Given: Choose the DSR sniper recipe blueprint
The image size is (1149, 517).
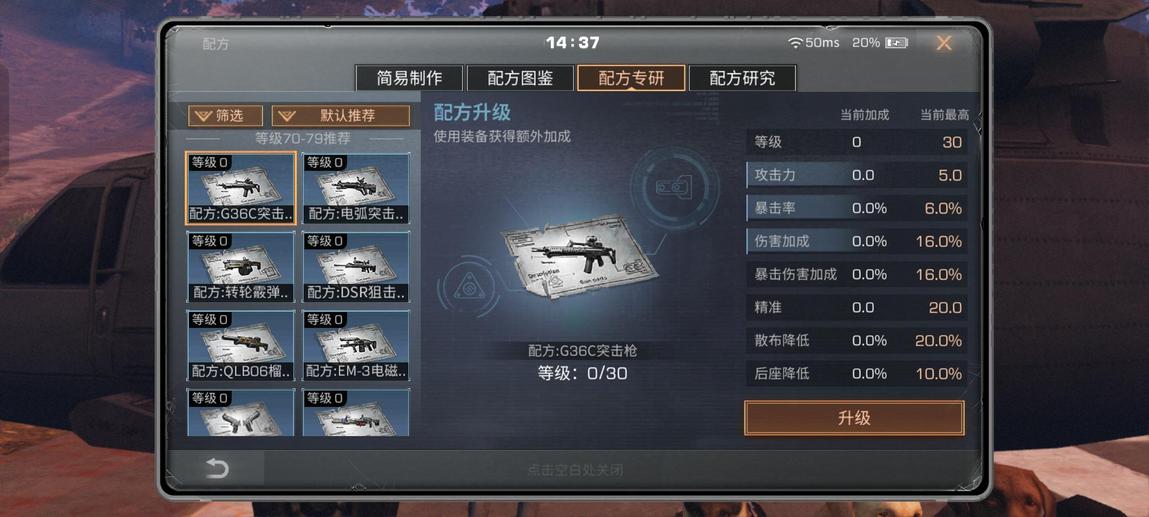Looking at the screenshot, I should (x=355, y=267).
